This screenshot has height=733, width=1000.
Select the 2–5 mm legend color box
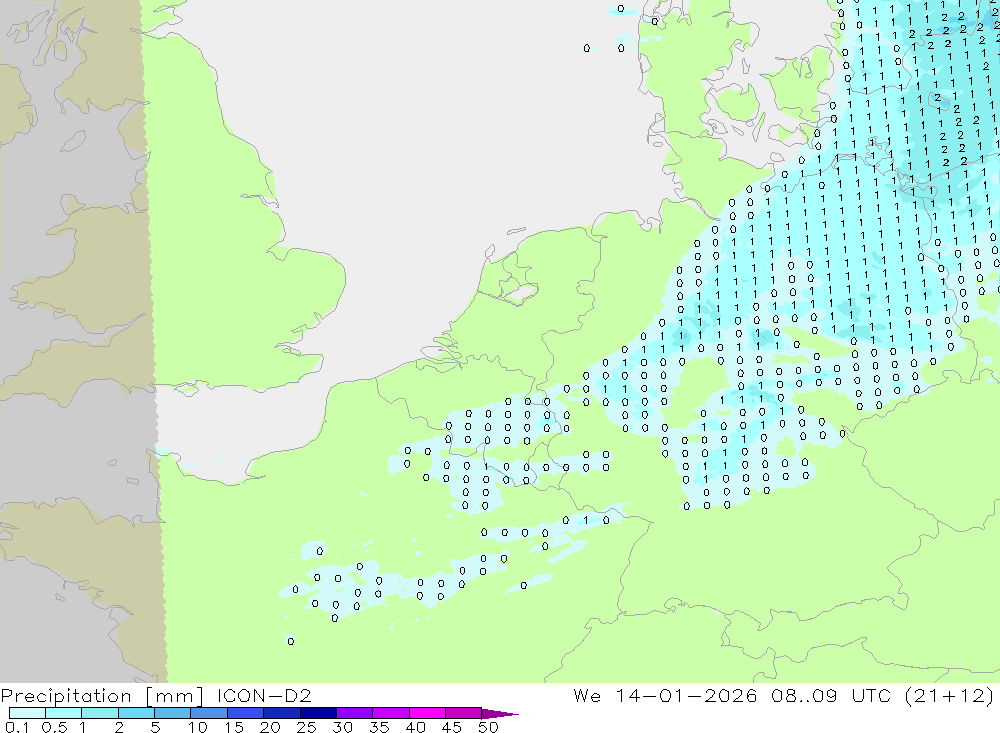tap(136, 713)
